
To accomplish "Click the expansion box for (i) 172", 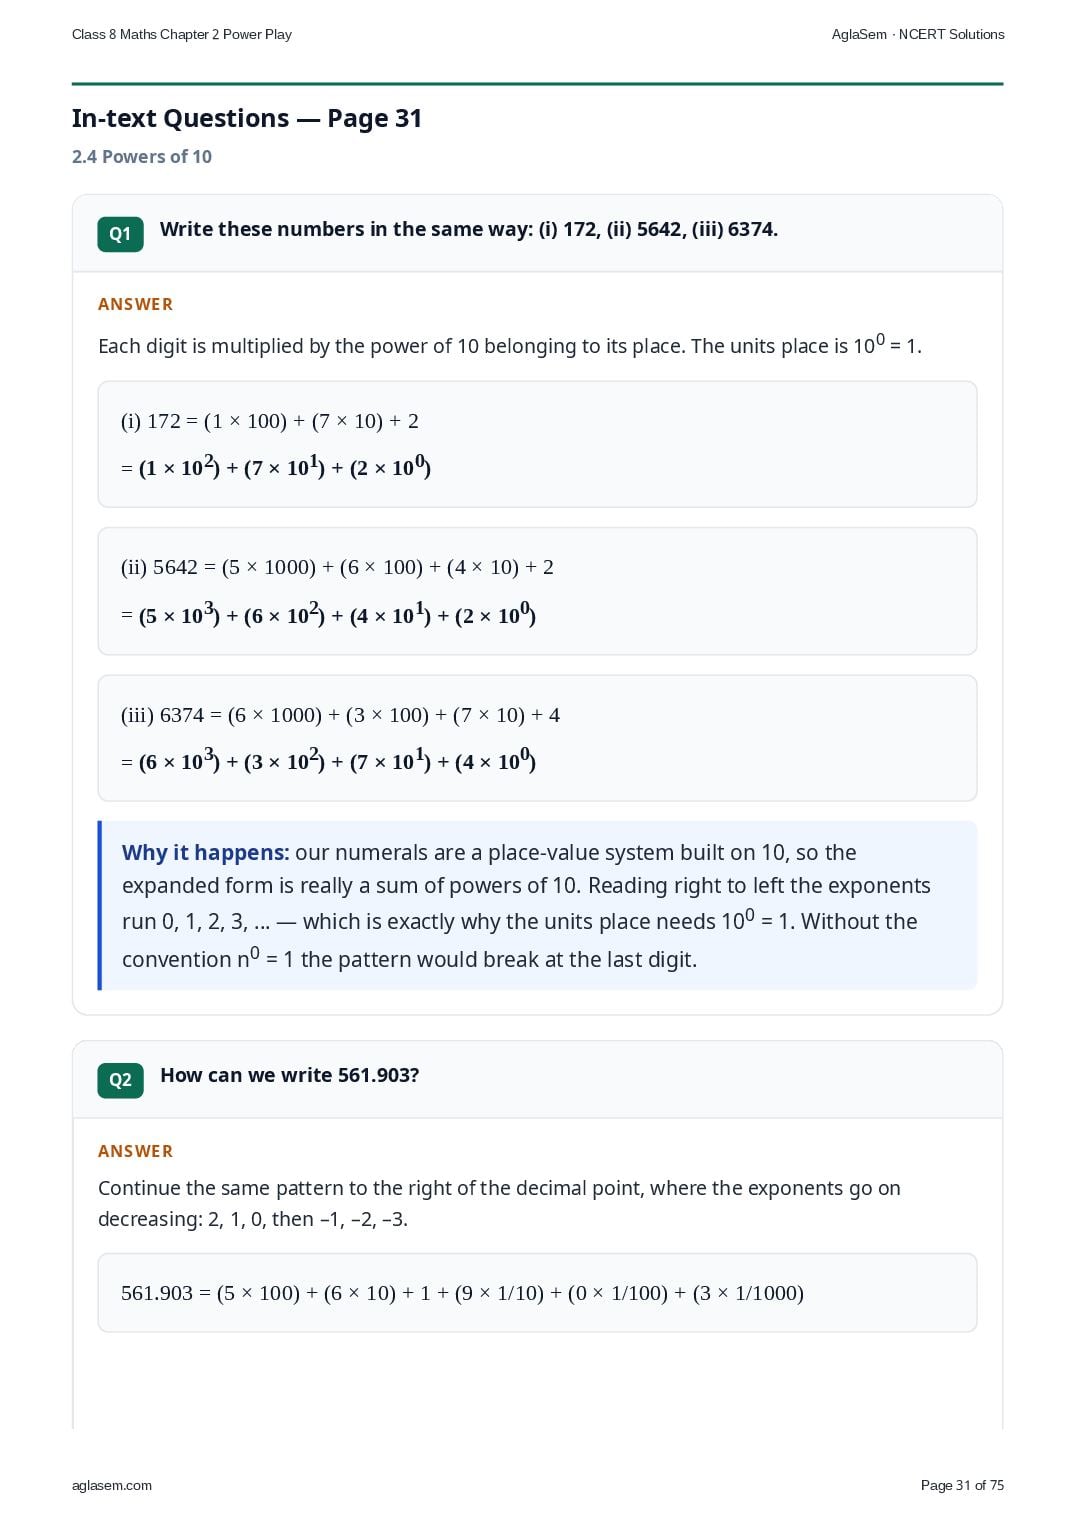I will [x=537, y=444].
